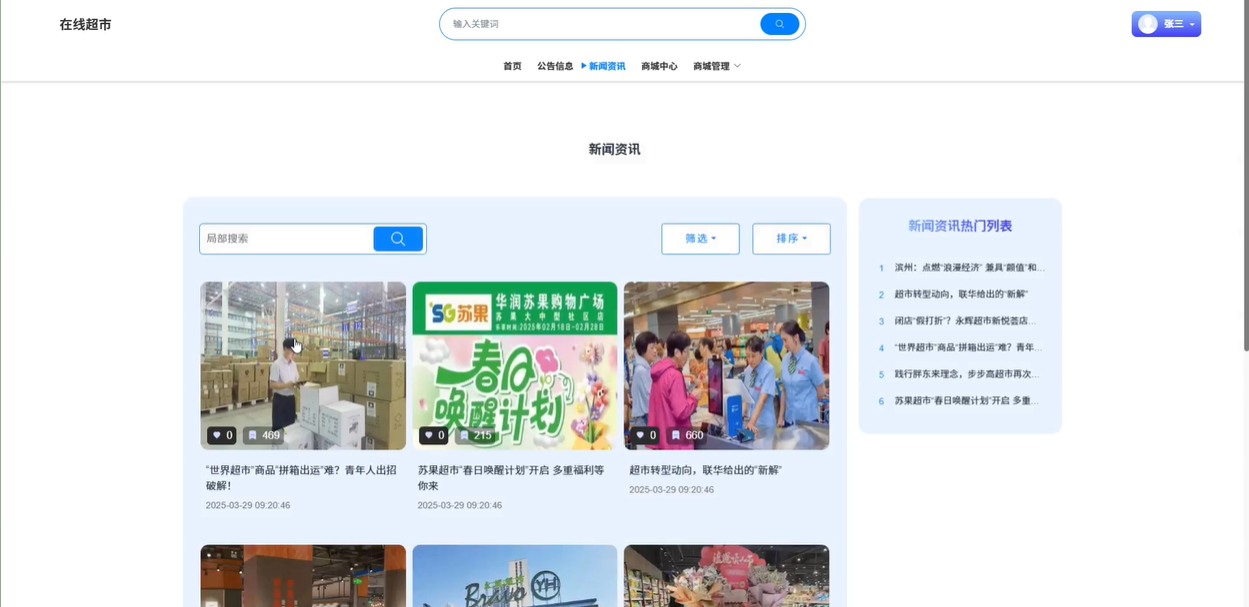Screen dimensions: 1249x607
Task: Open hot list item 5 践行胖东来理念
Action: (x=967, y=374)
